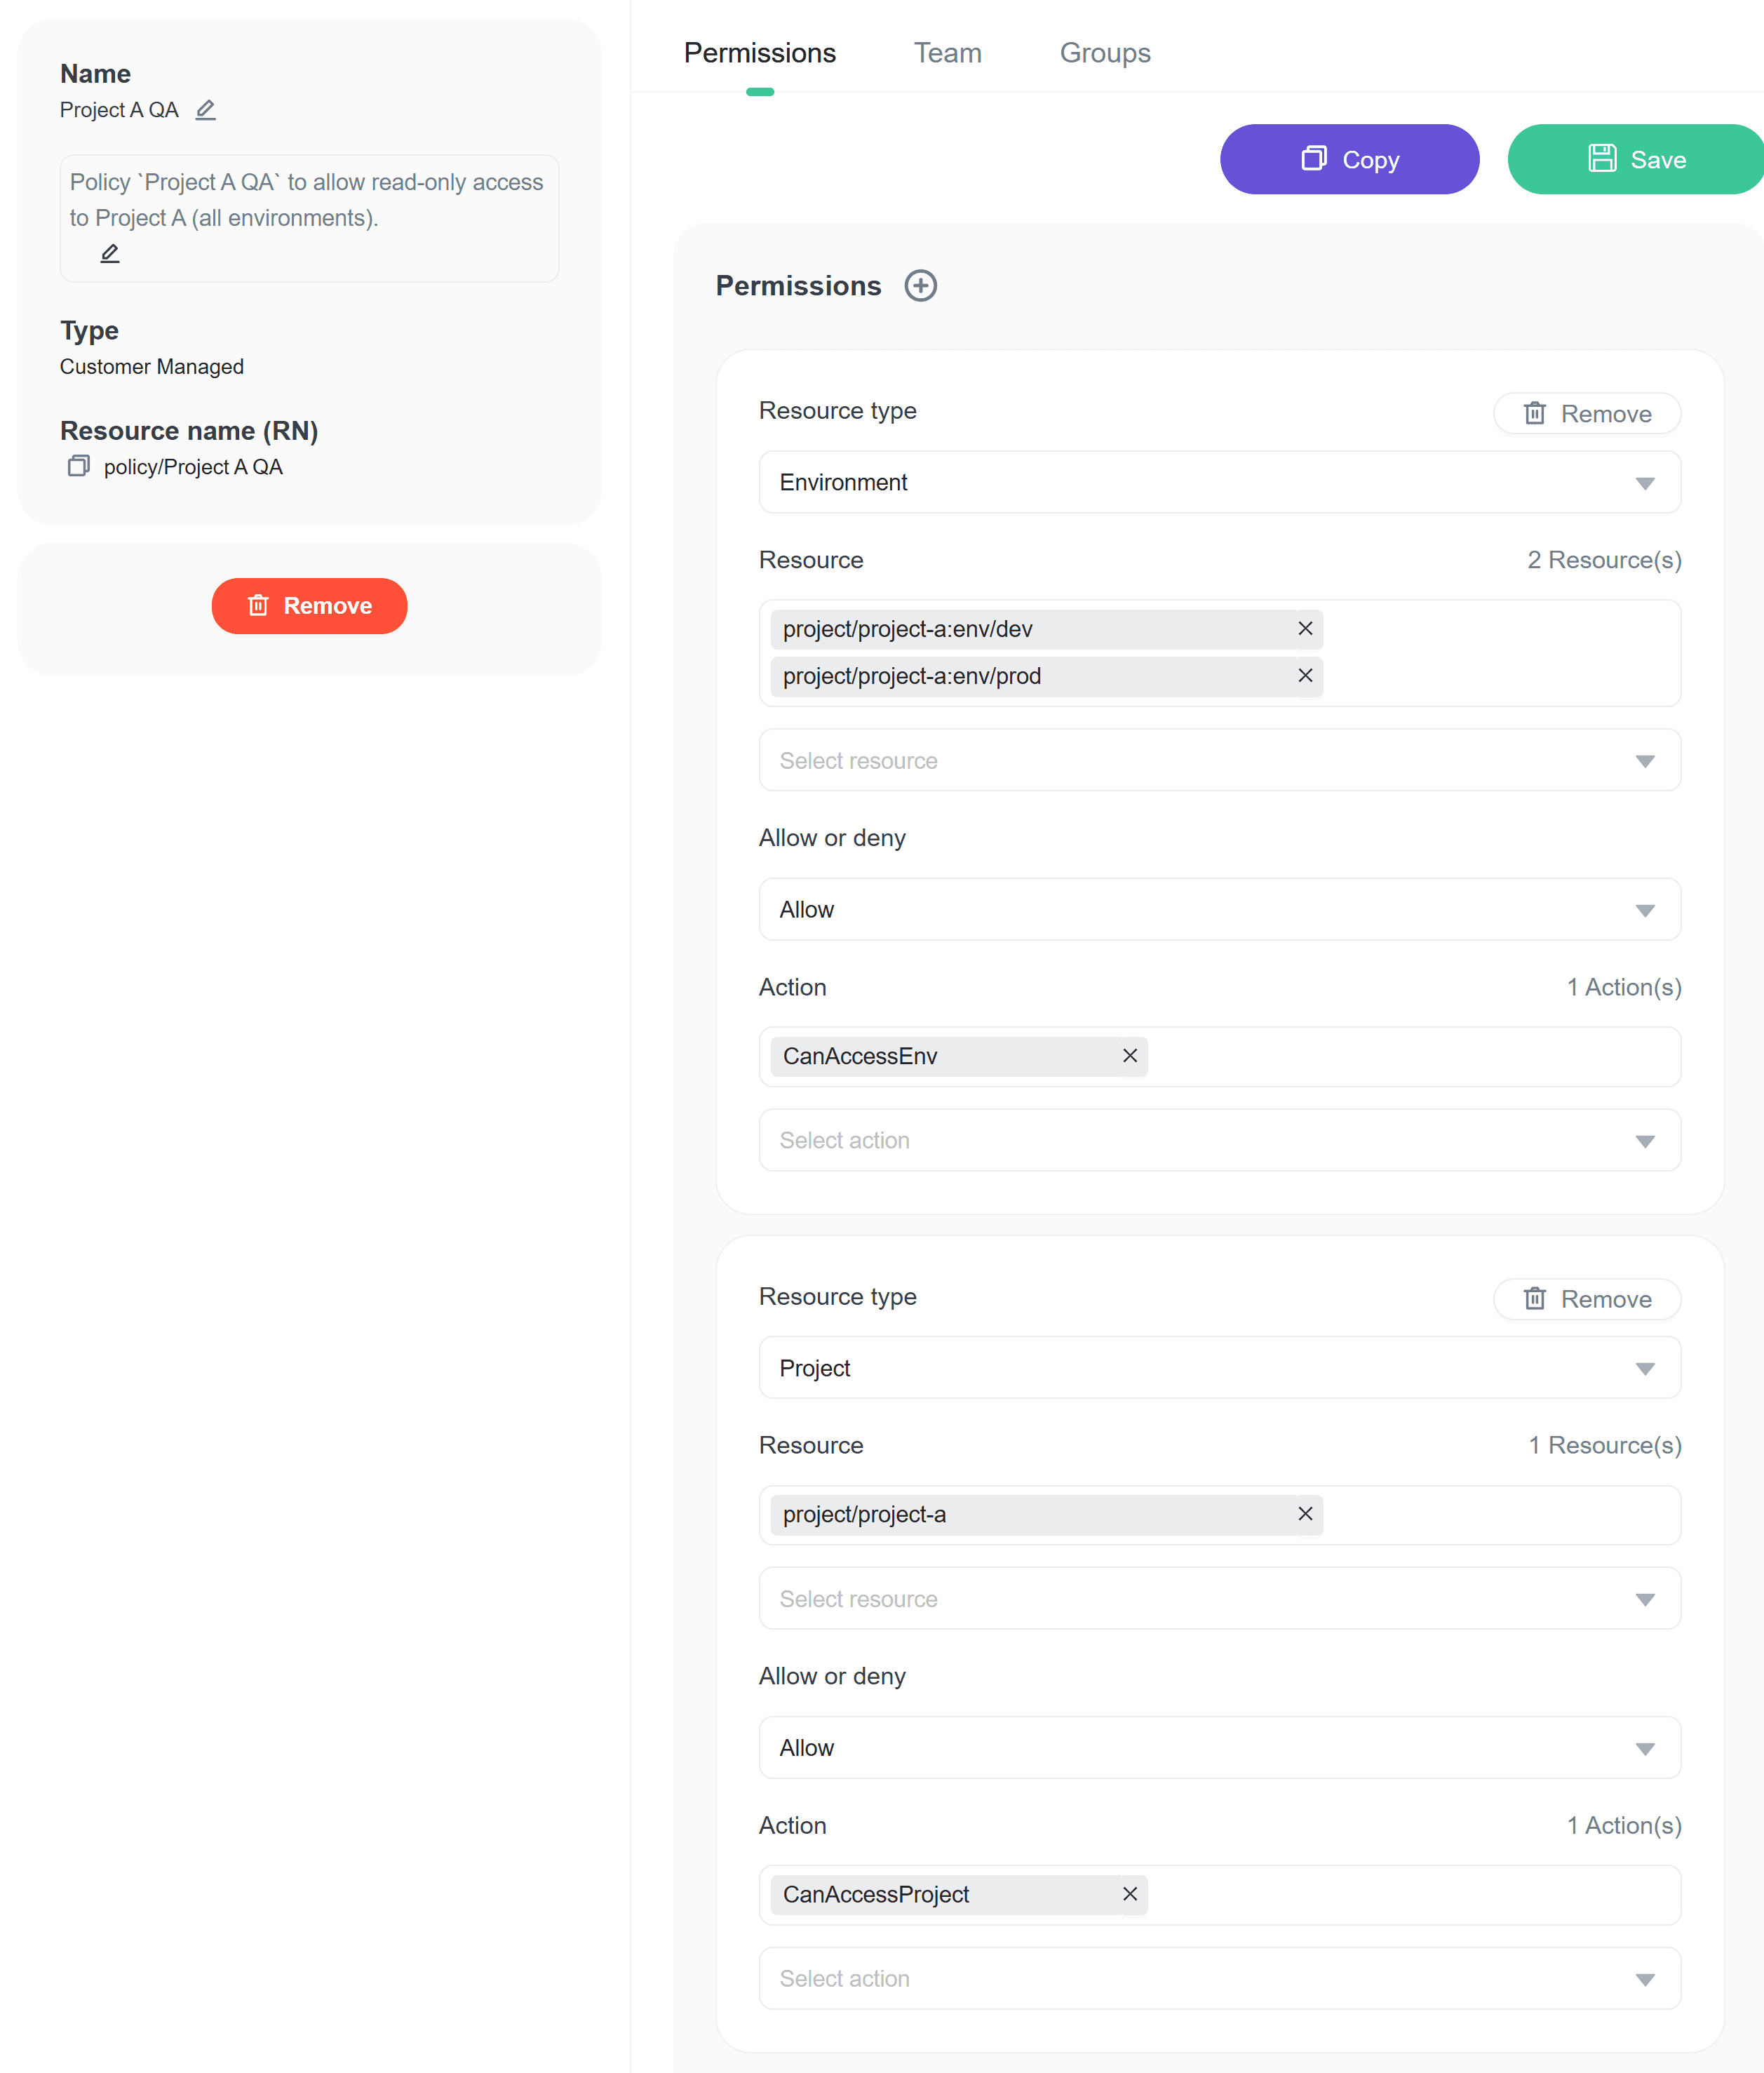Remove the CanAccessEnv action tag
Viewport: 1764px width, 2073px height.
(x=1130, y=1056)
